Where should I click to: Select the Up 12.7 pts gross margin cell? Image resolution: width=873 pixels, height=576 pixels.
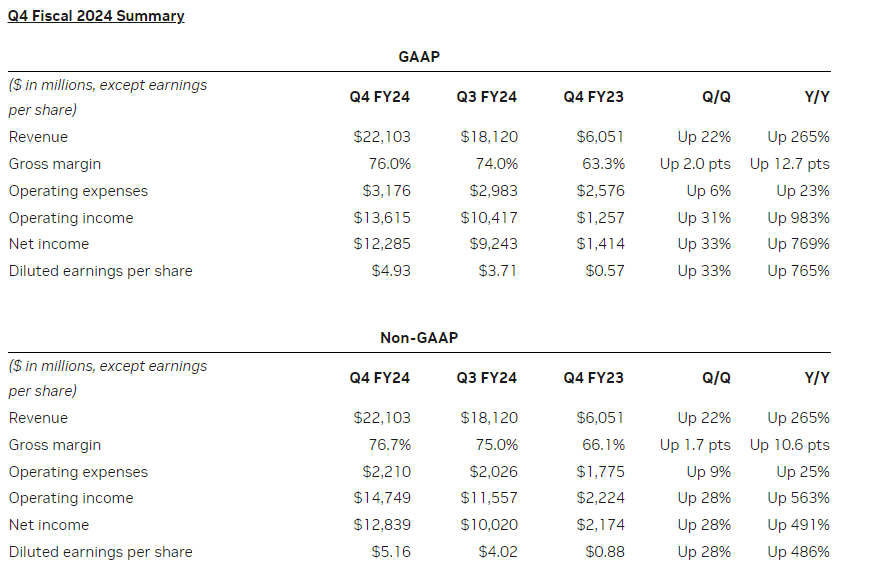789,164
